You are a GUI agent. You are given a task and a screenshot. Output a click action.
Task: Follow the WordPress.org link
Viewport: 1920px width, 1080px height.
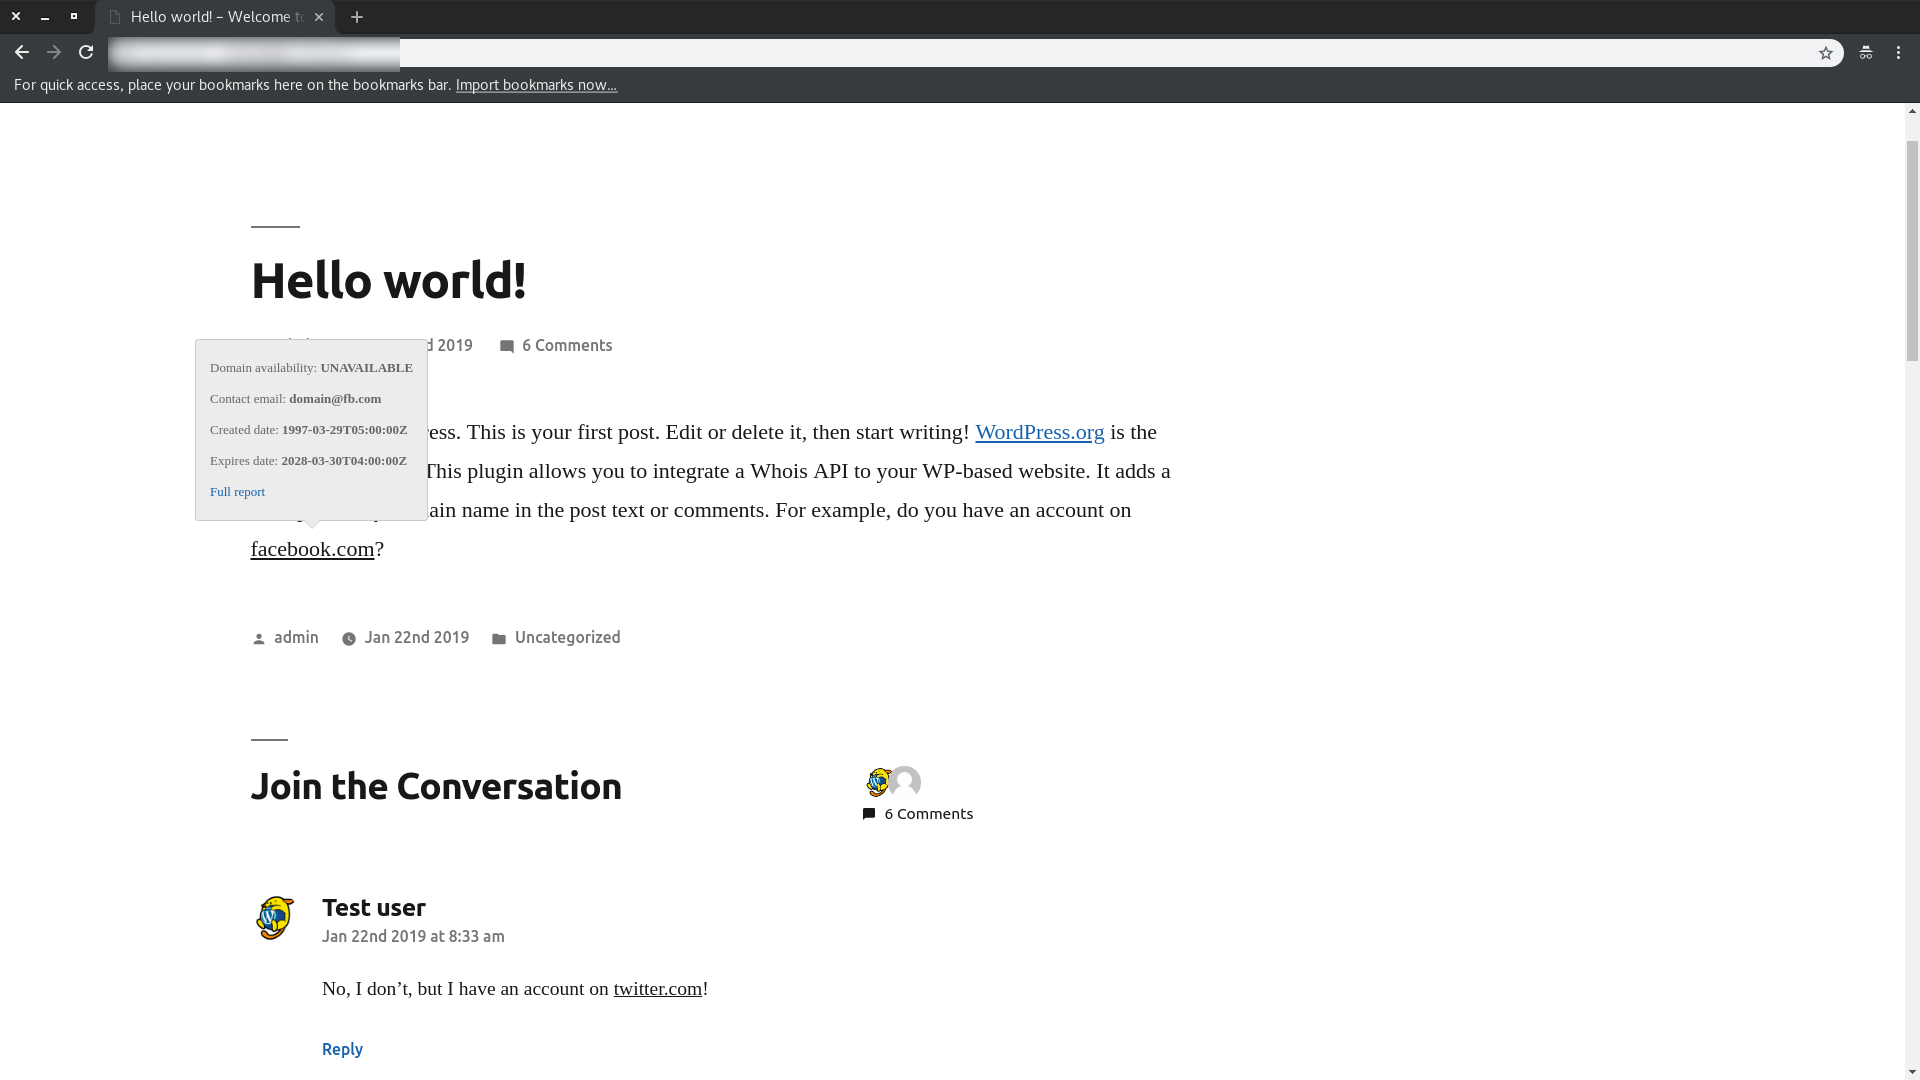coord(1040,432)
